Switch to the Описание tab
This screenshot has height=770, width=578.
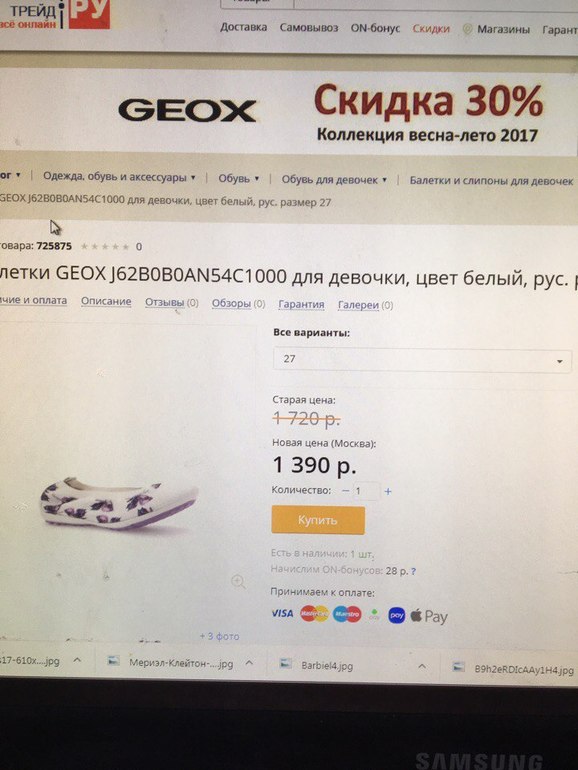[x=106, y=302]
